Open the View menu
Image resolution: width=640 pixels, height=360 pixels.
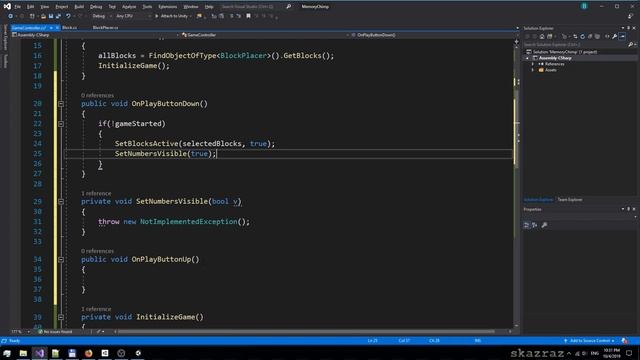tap(44, 7)
